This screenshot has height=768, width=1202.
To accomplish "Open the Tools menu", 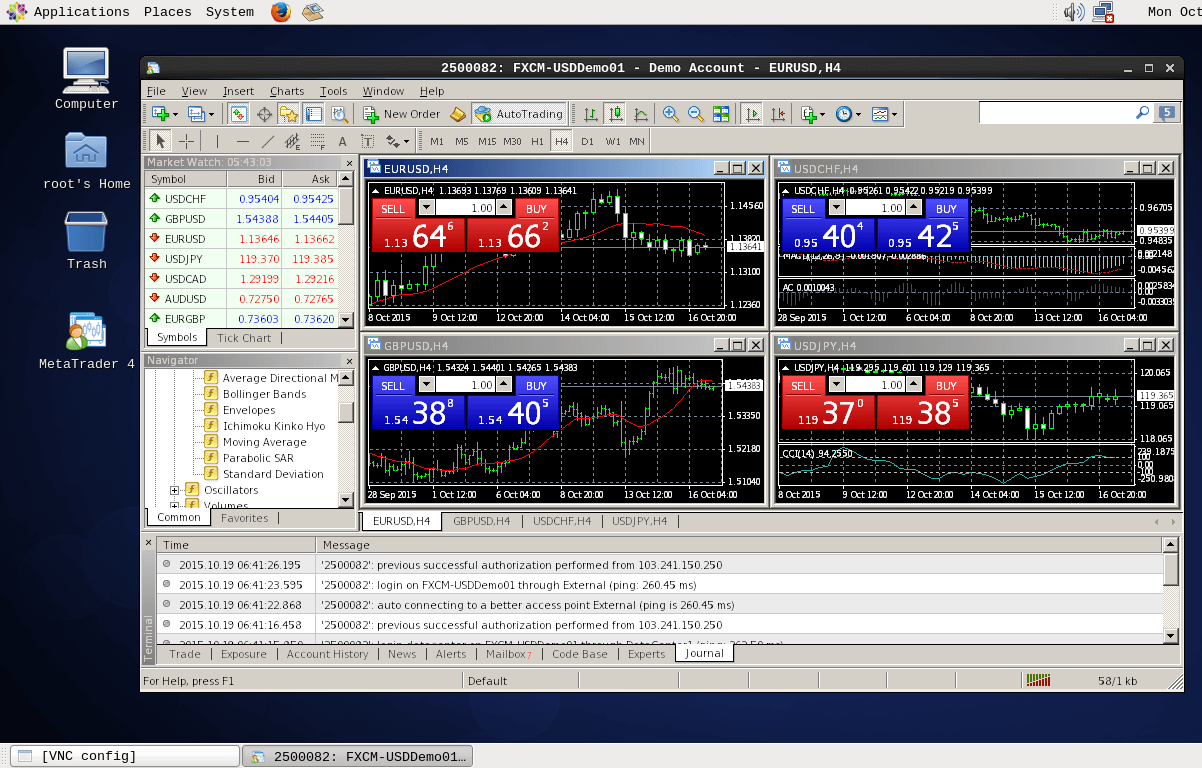I will click(x=333, y=91).
